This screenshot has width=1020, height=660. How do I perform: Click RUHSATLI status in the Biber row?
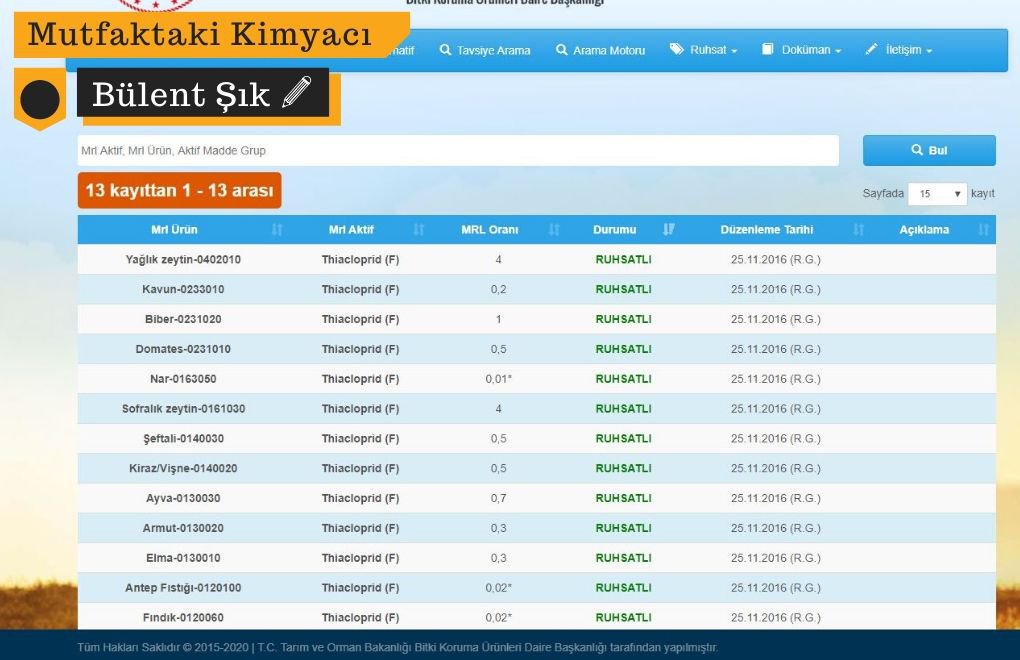623,319
